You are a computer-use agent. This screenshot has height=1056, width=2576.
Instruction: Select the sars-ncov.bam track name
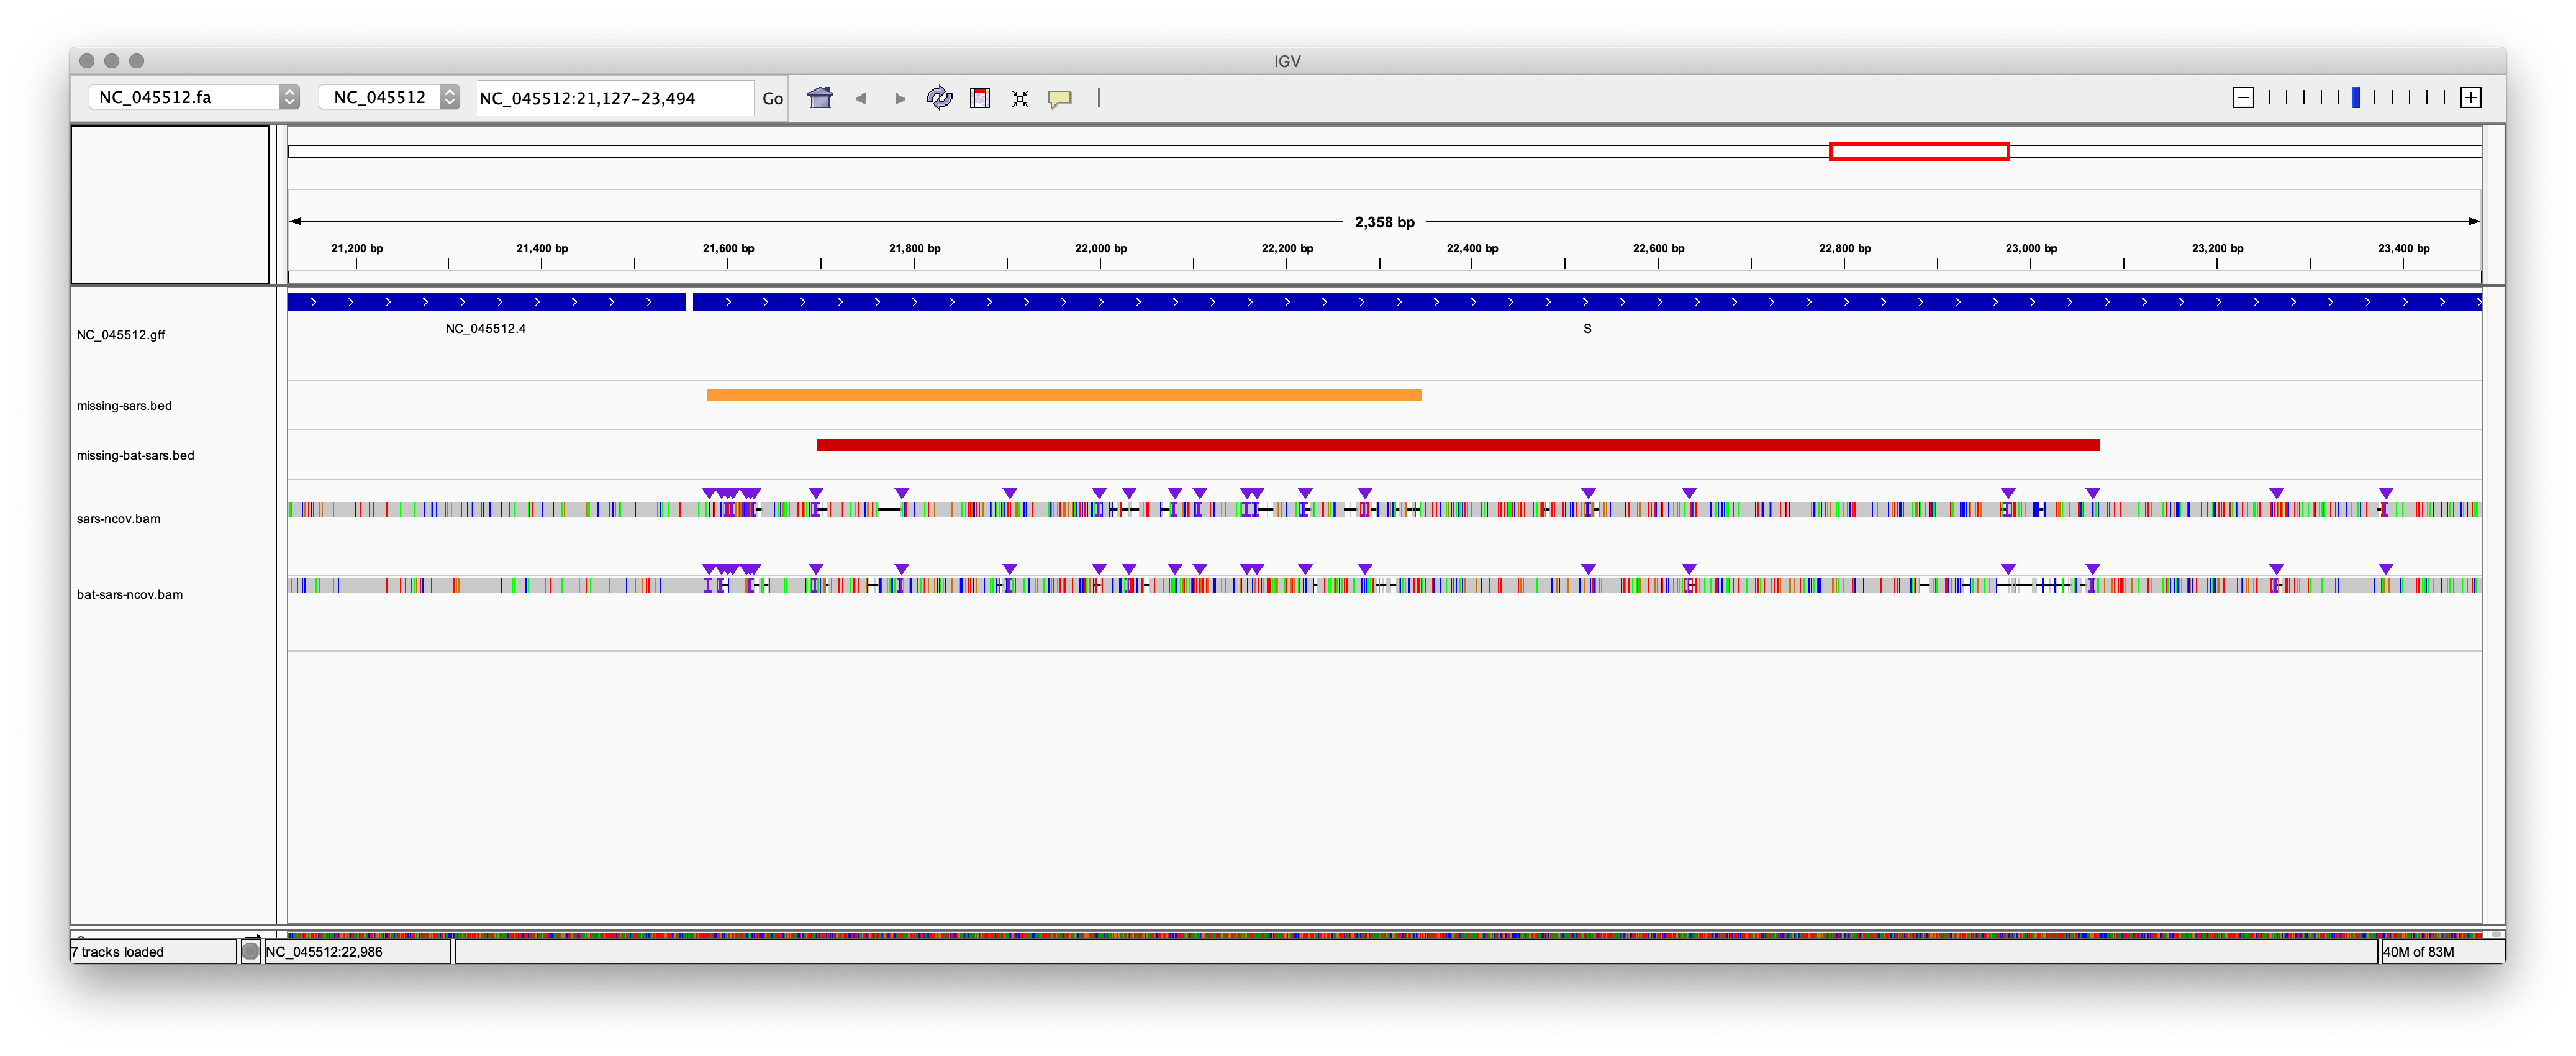tap(118, 518)
